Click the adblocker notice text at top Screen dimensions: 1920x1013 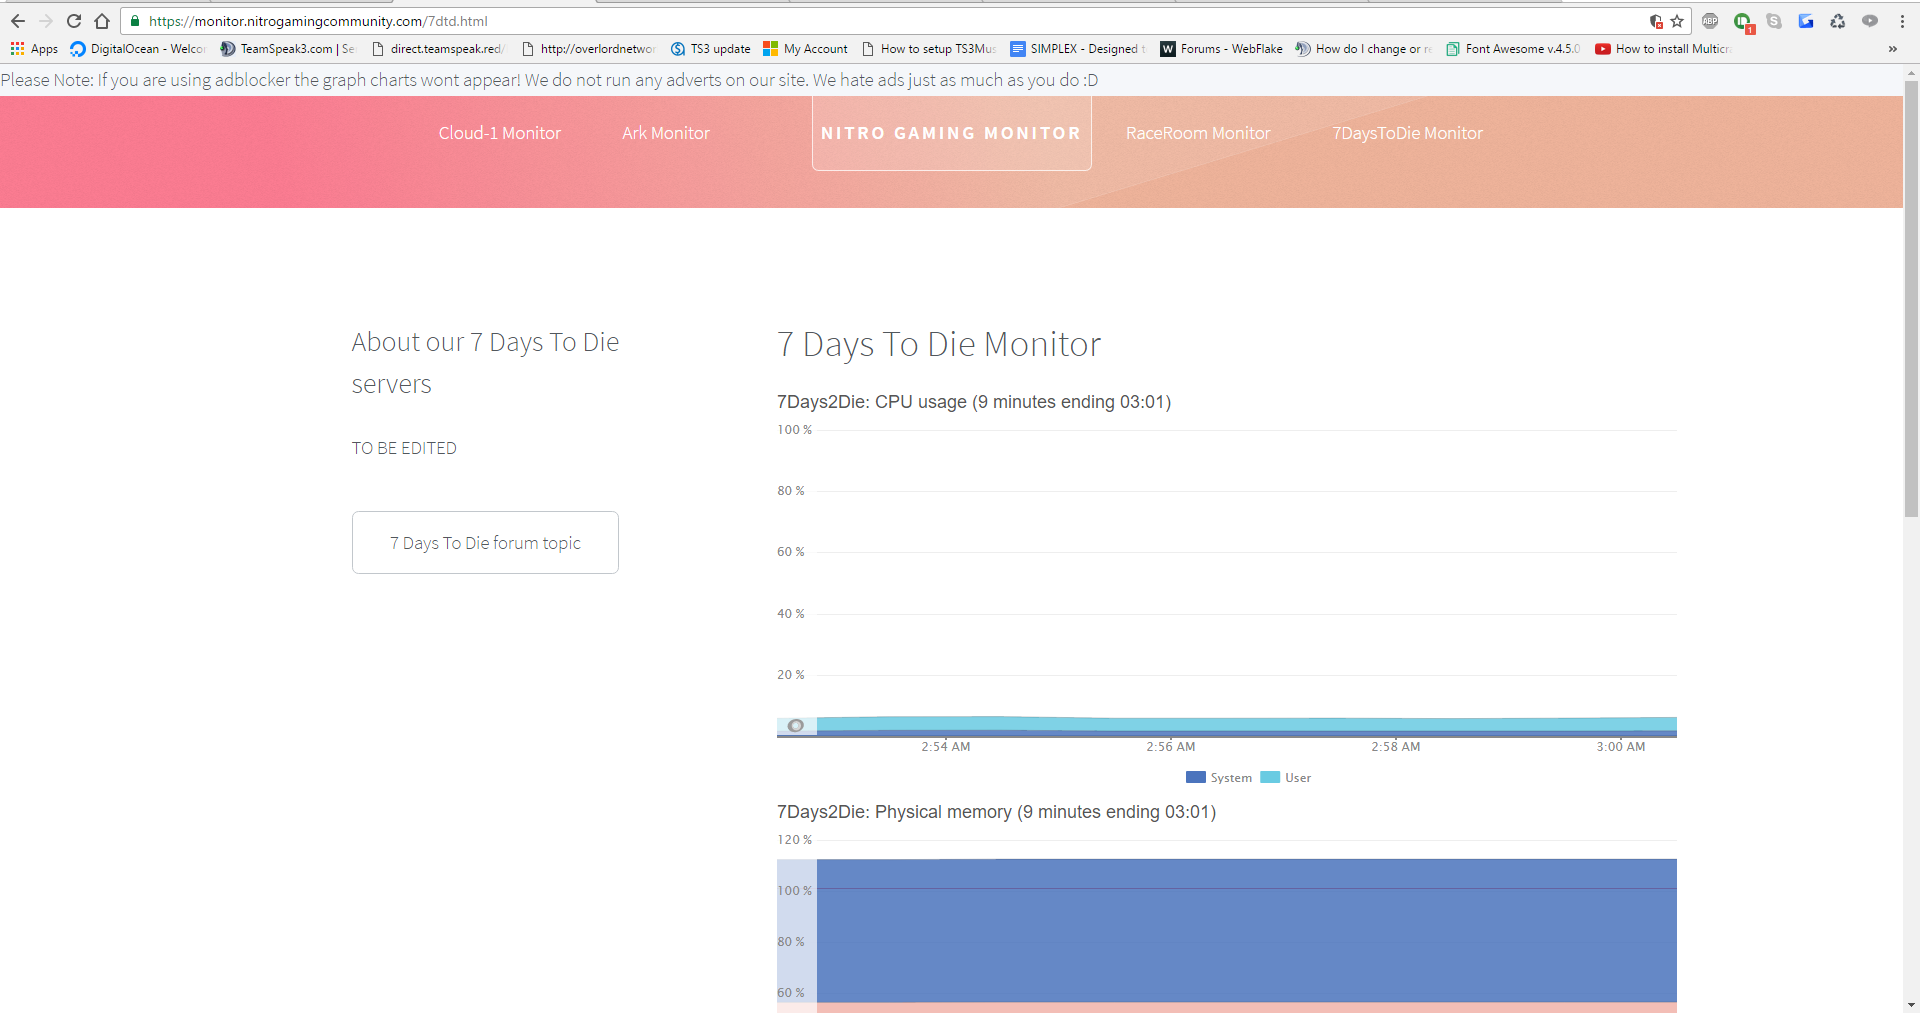(549, 80)
